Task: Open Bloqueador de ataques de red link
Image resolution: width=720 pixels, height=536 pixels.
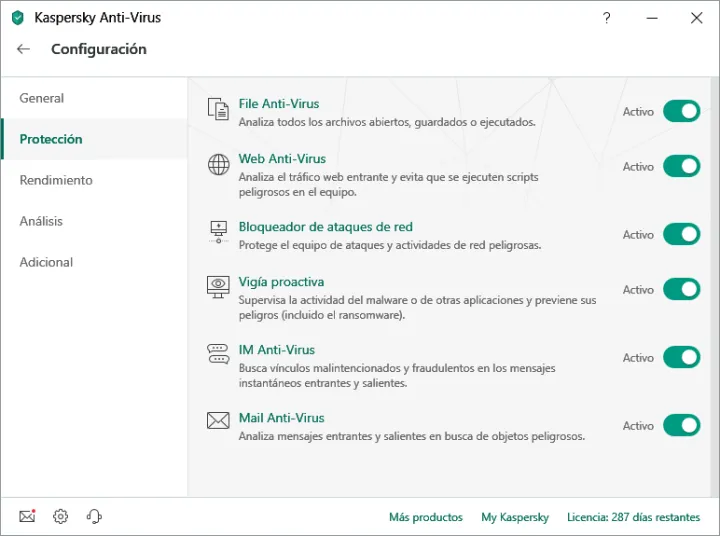Action: tap(326, 226)
